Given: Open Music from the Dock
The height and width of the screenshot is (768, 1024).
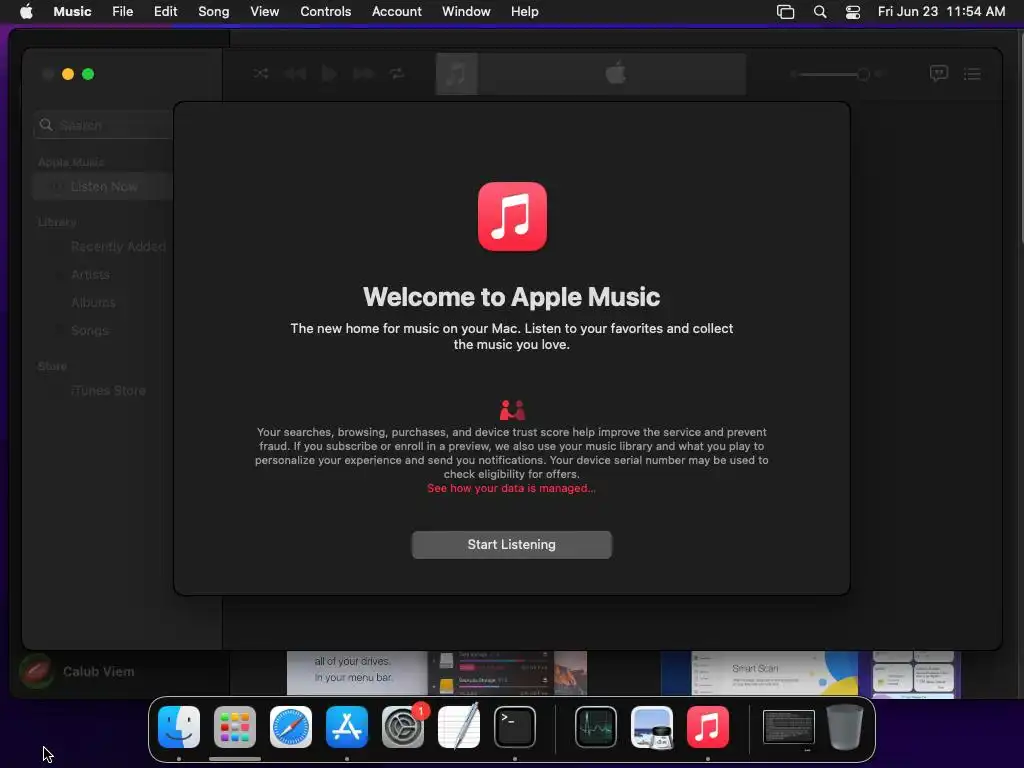Looking at the screenshot, I should pos(708,727).
